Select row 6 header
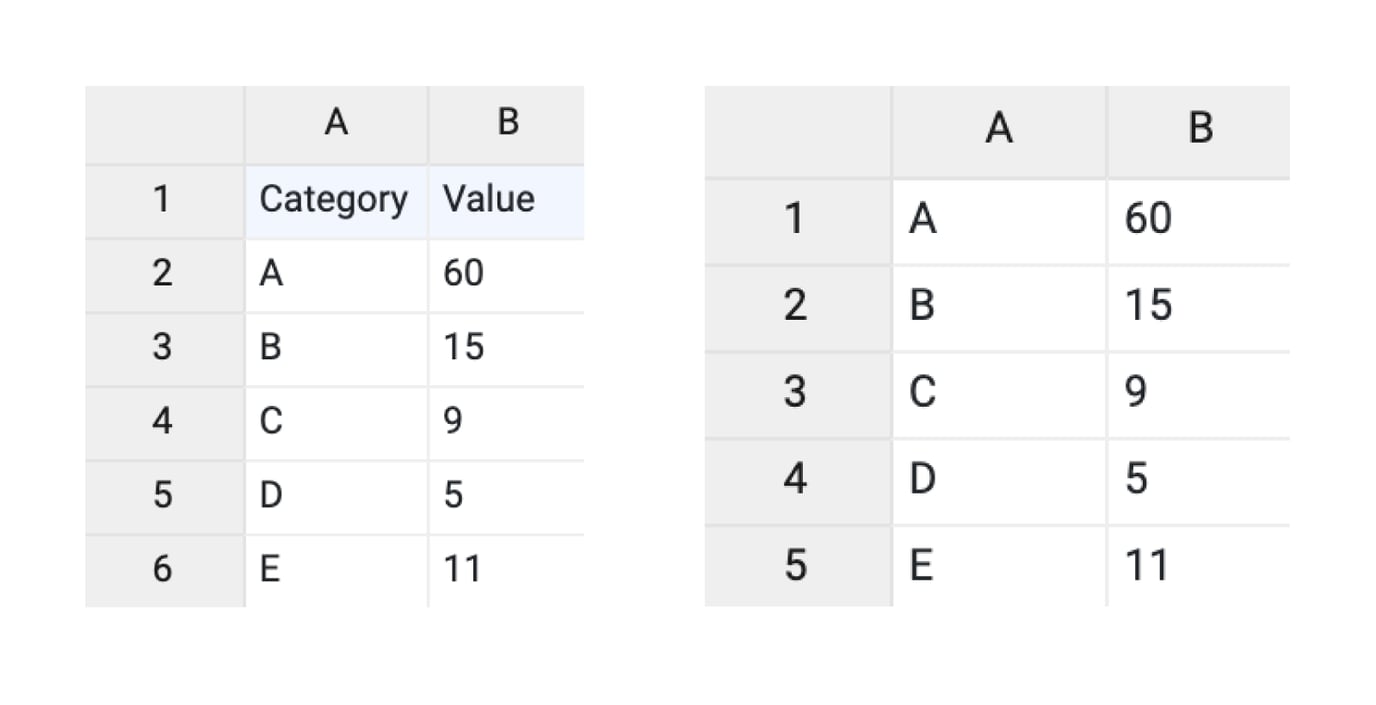 [x=163, y=569]
